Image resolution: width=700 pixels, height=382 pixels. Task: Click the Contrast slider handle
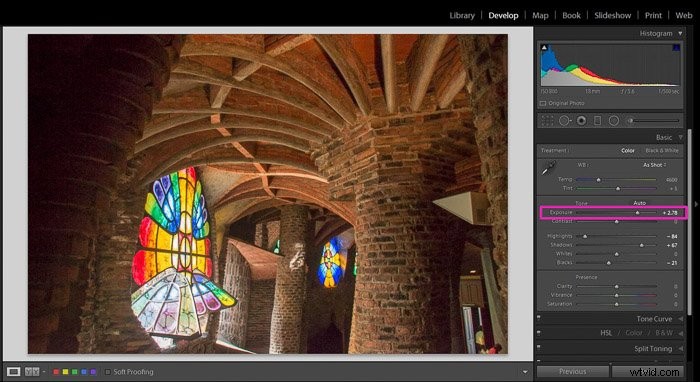click(617, 221)
